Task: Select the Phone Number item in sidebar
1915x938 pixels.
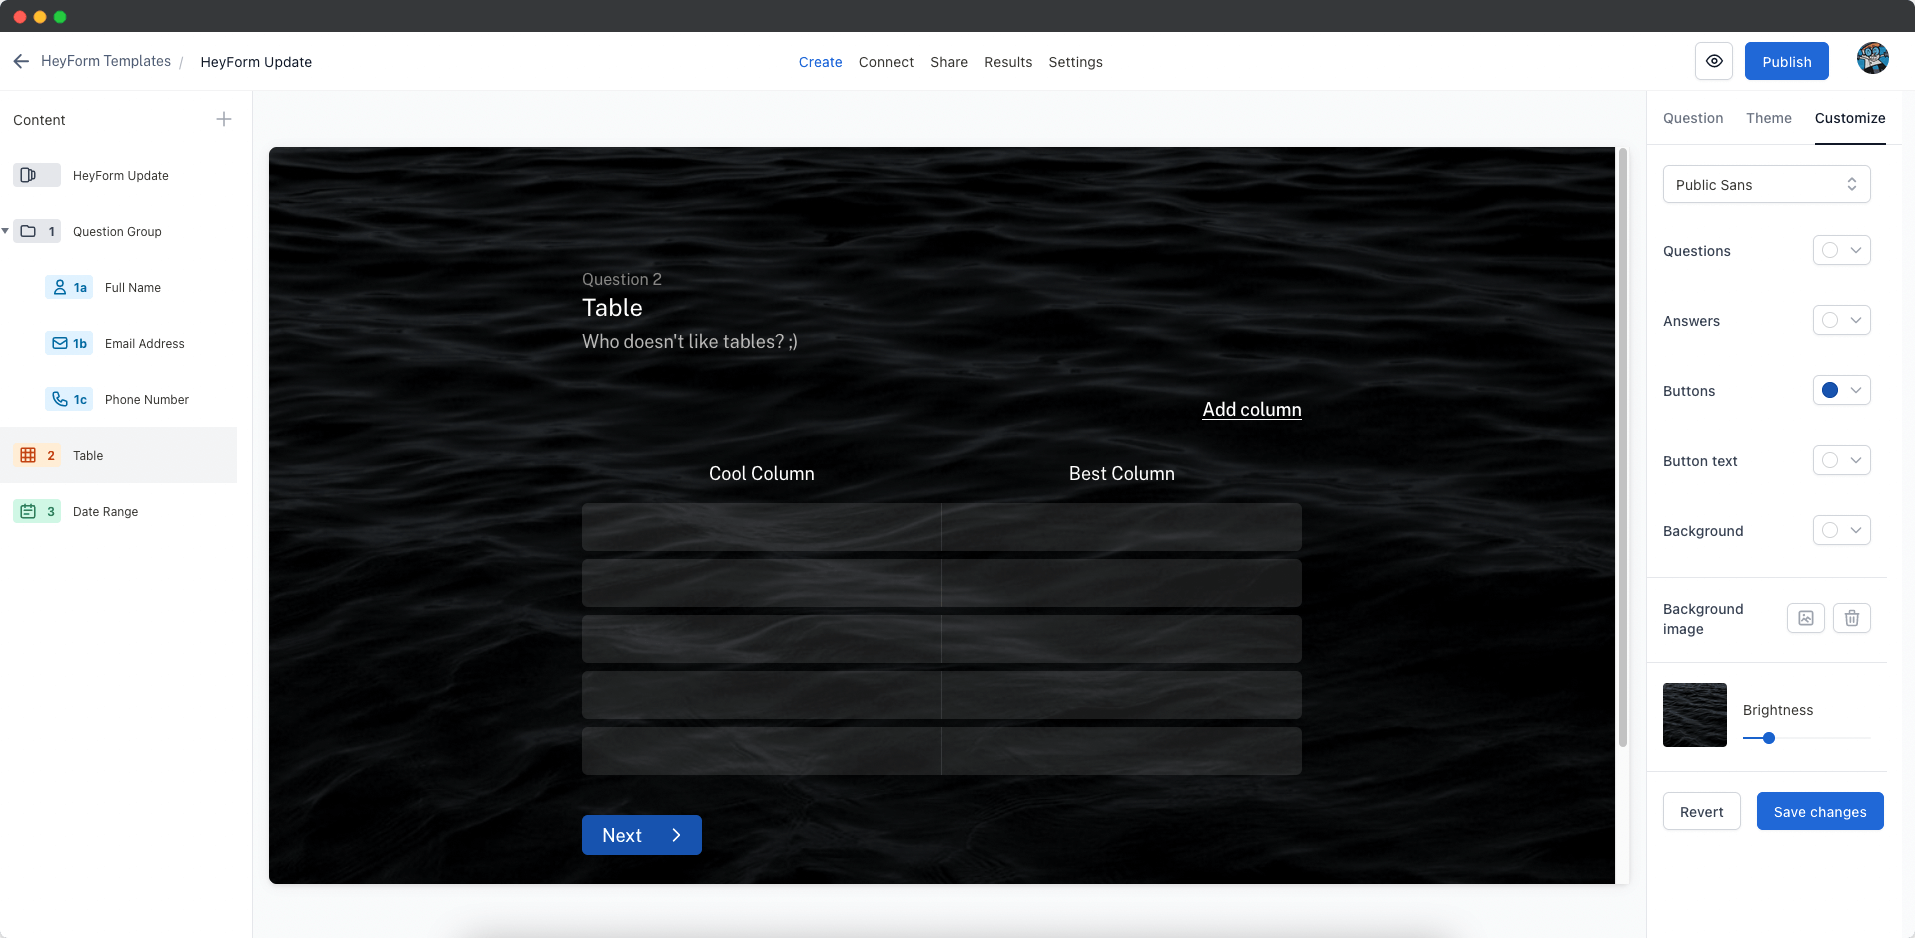Action: click(119, 399)
